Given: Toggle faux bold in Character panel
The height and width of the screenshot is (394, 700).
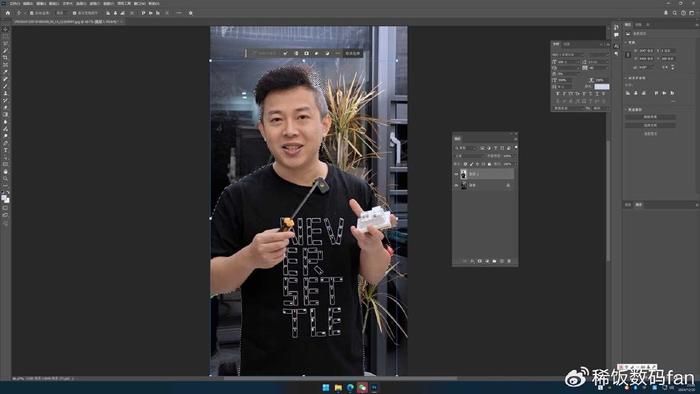Looking at the screenshot, I should tap(558, 94).
